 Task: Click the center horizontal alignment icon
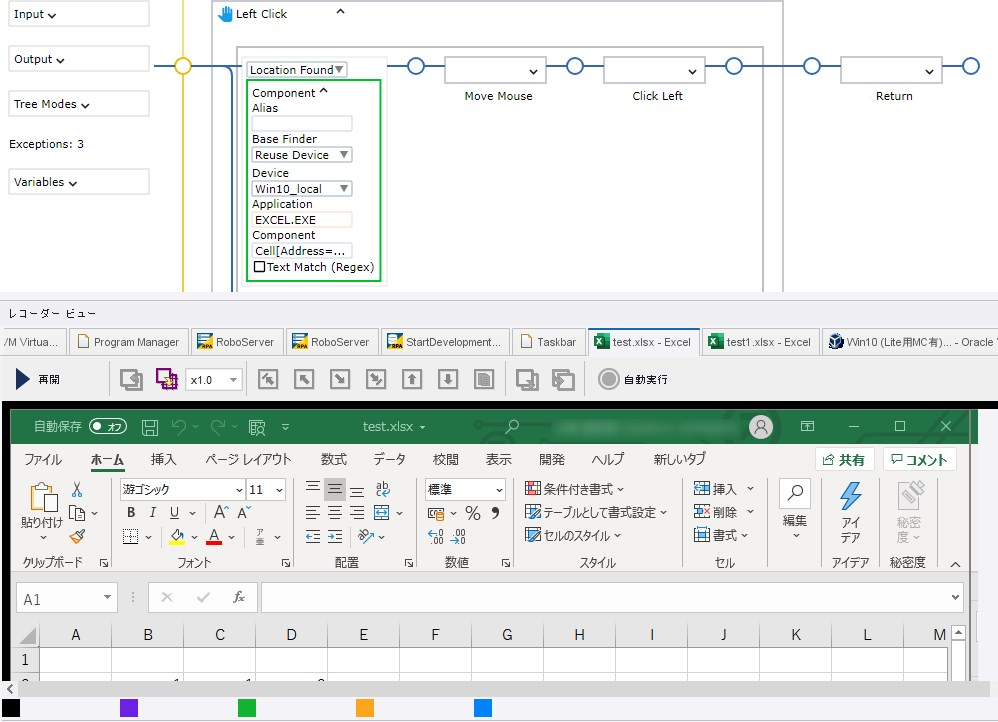[335, 513]
